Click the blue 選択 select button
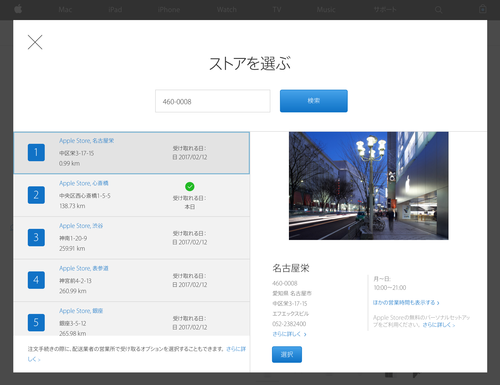The image size is (500, 385). 287,354
